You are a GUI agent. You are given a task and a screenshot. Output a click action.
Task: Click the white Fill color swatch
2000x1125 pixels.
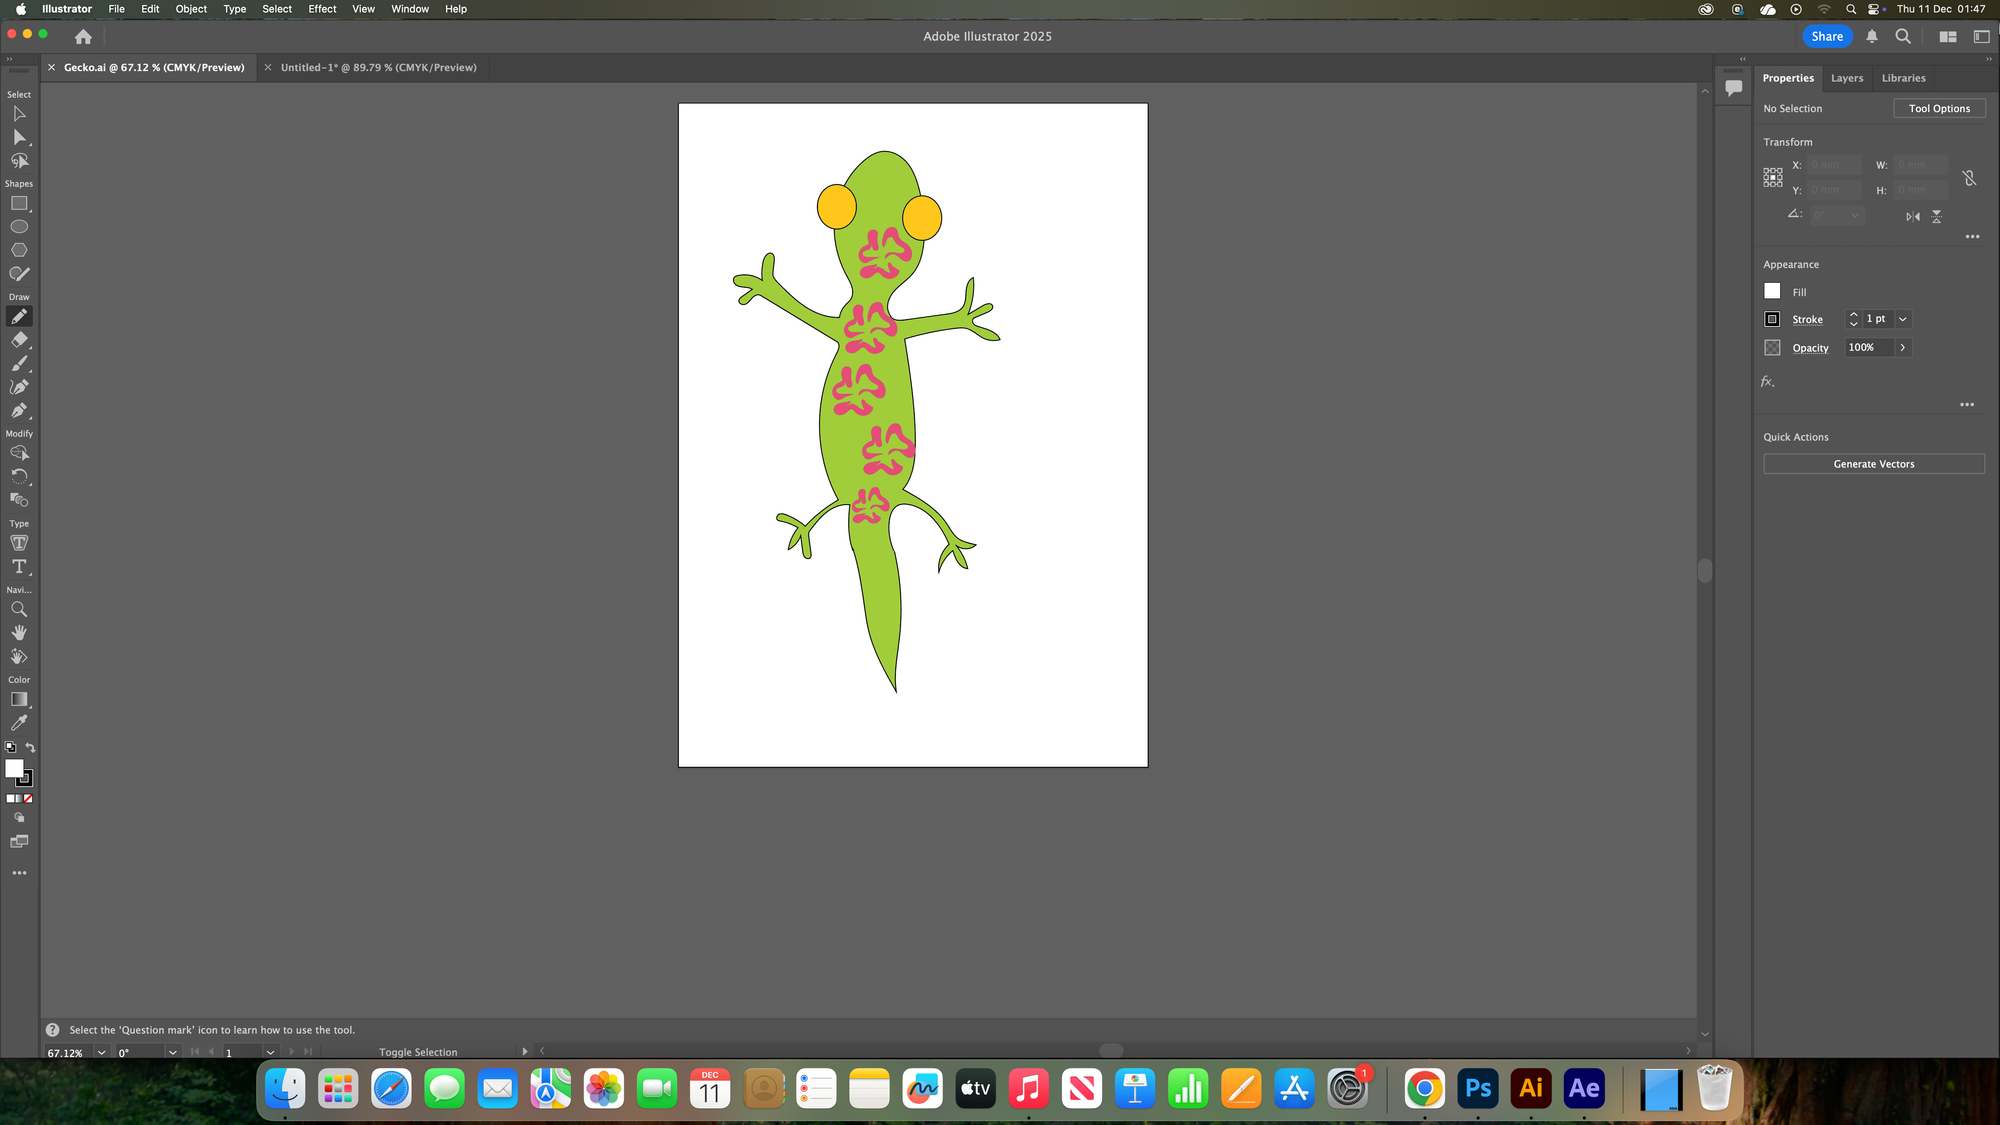tap(1772, 291)
